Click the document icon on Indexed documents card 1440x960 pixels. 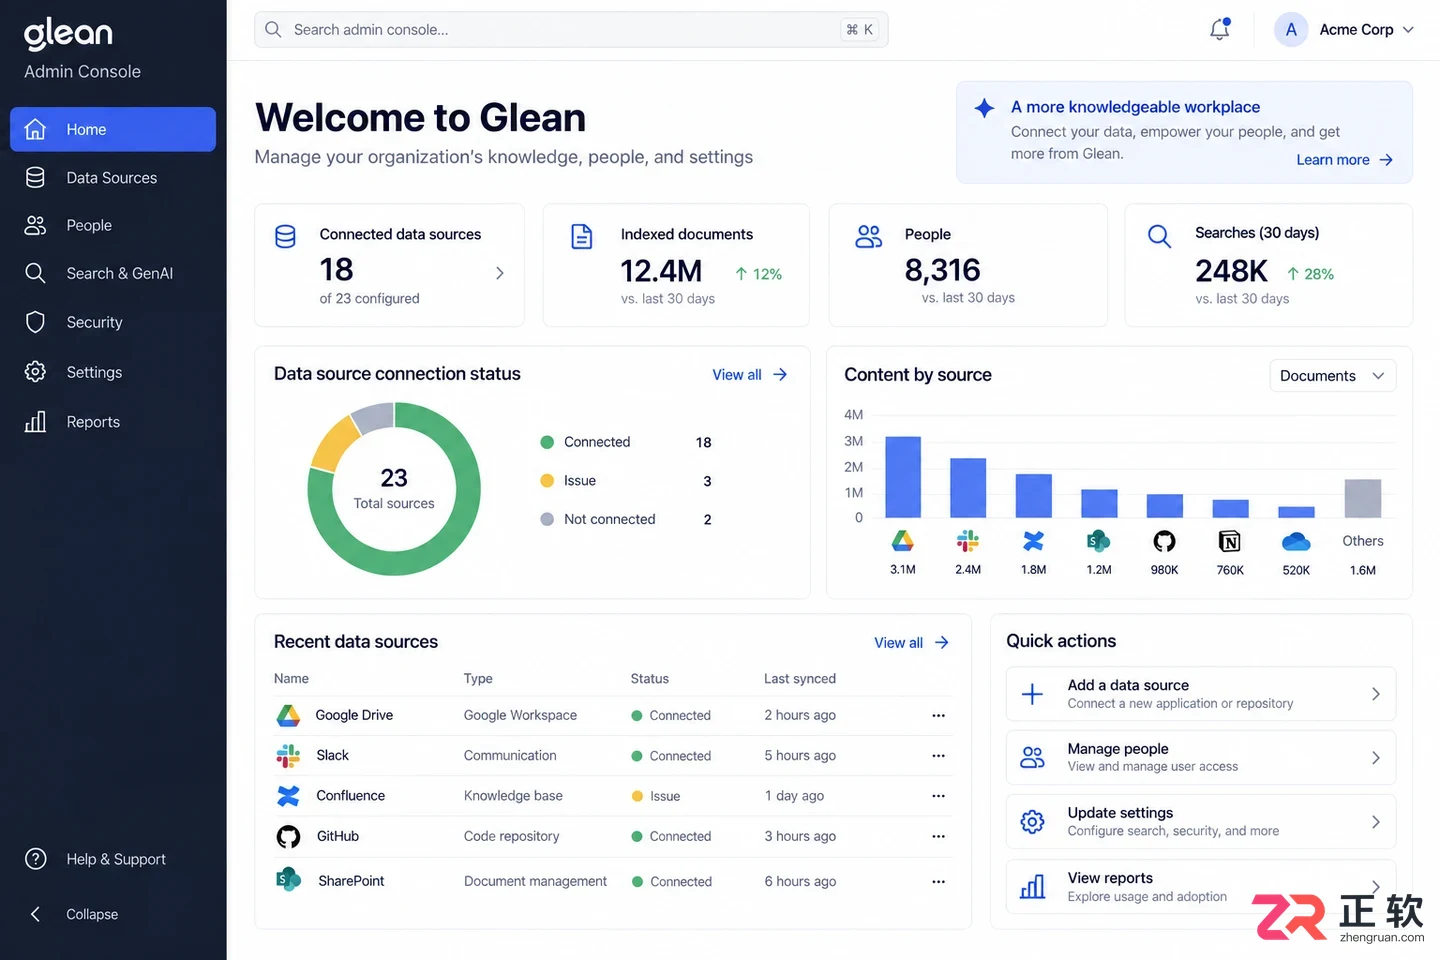(x=581, y=236)
